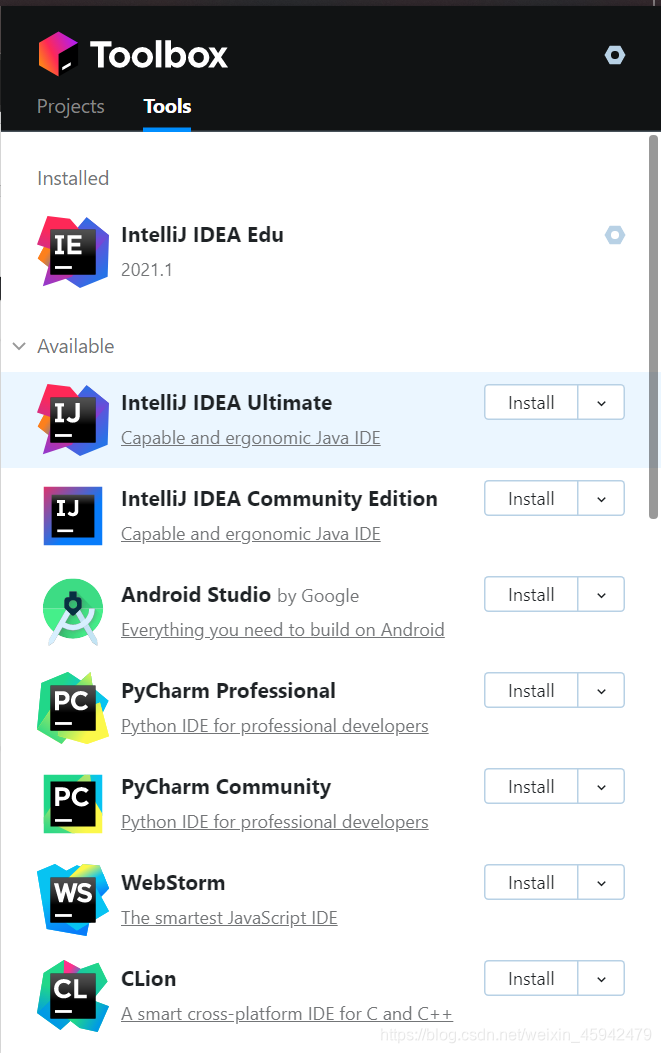Select the Tools tab
The width and height of the screenshot is (661, 1053).
pyautogui.click(x=167, y=106)
